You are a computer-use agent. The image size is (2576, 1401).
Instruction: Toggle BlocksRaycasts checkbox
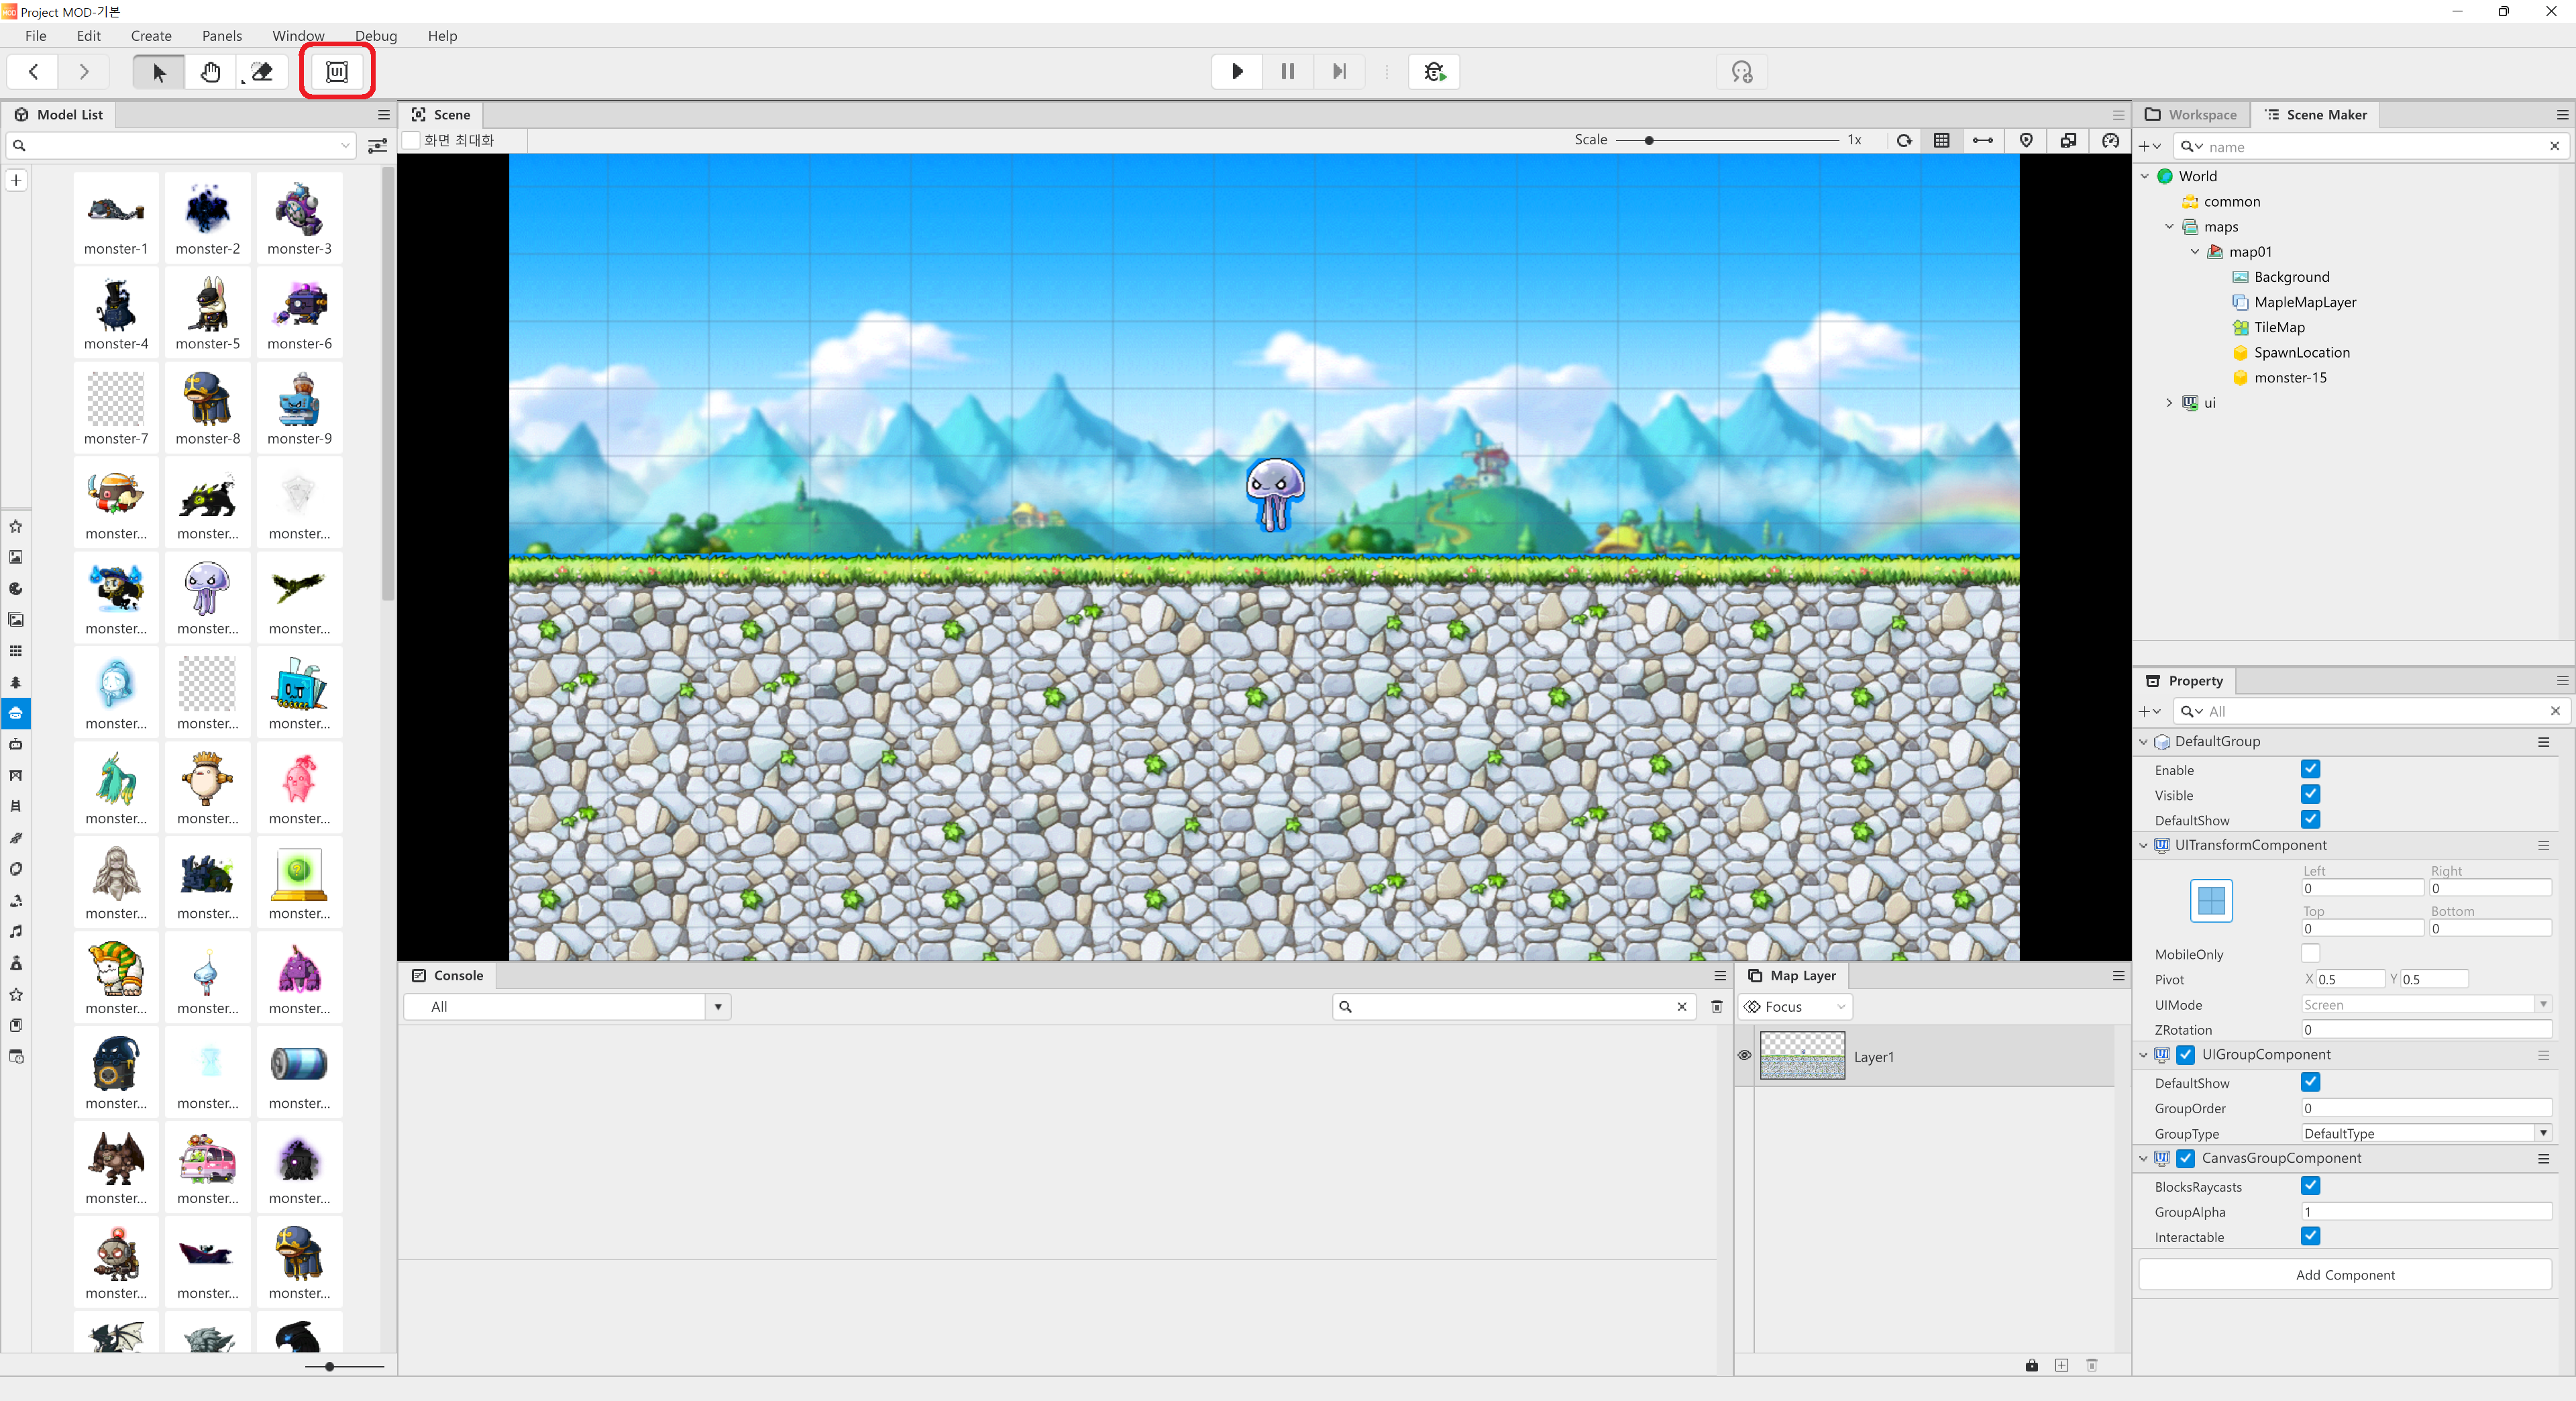click(x=2310, y=1186)
